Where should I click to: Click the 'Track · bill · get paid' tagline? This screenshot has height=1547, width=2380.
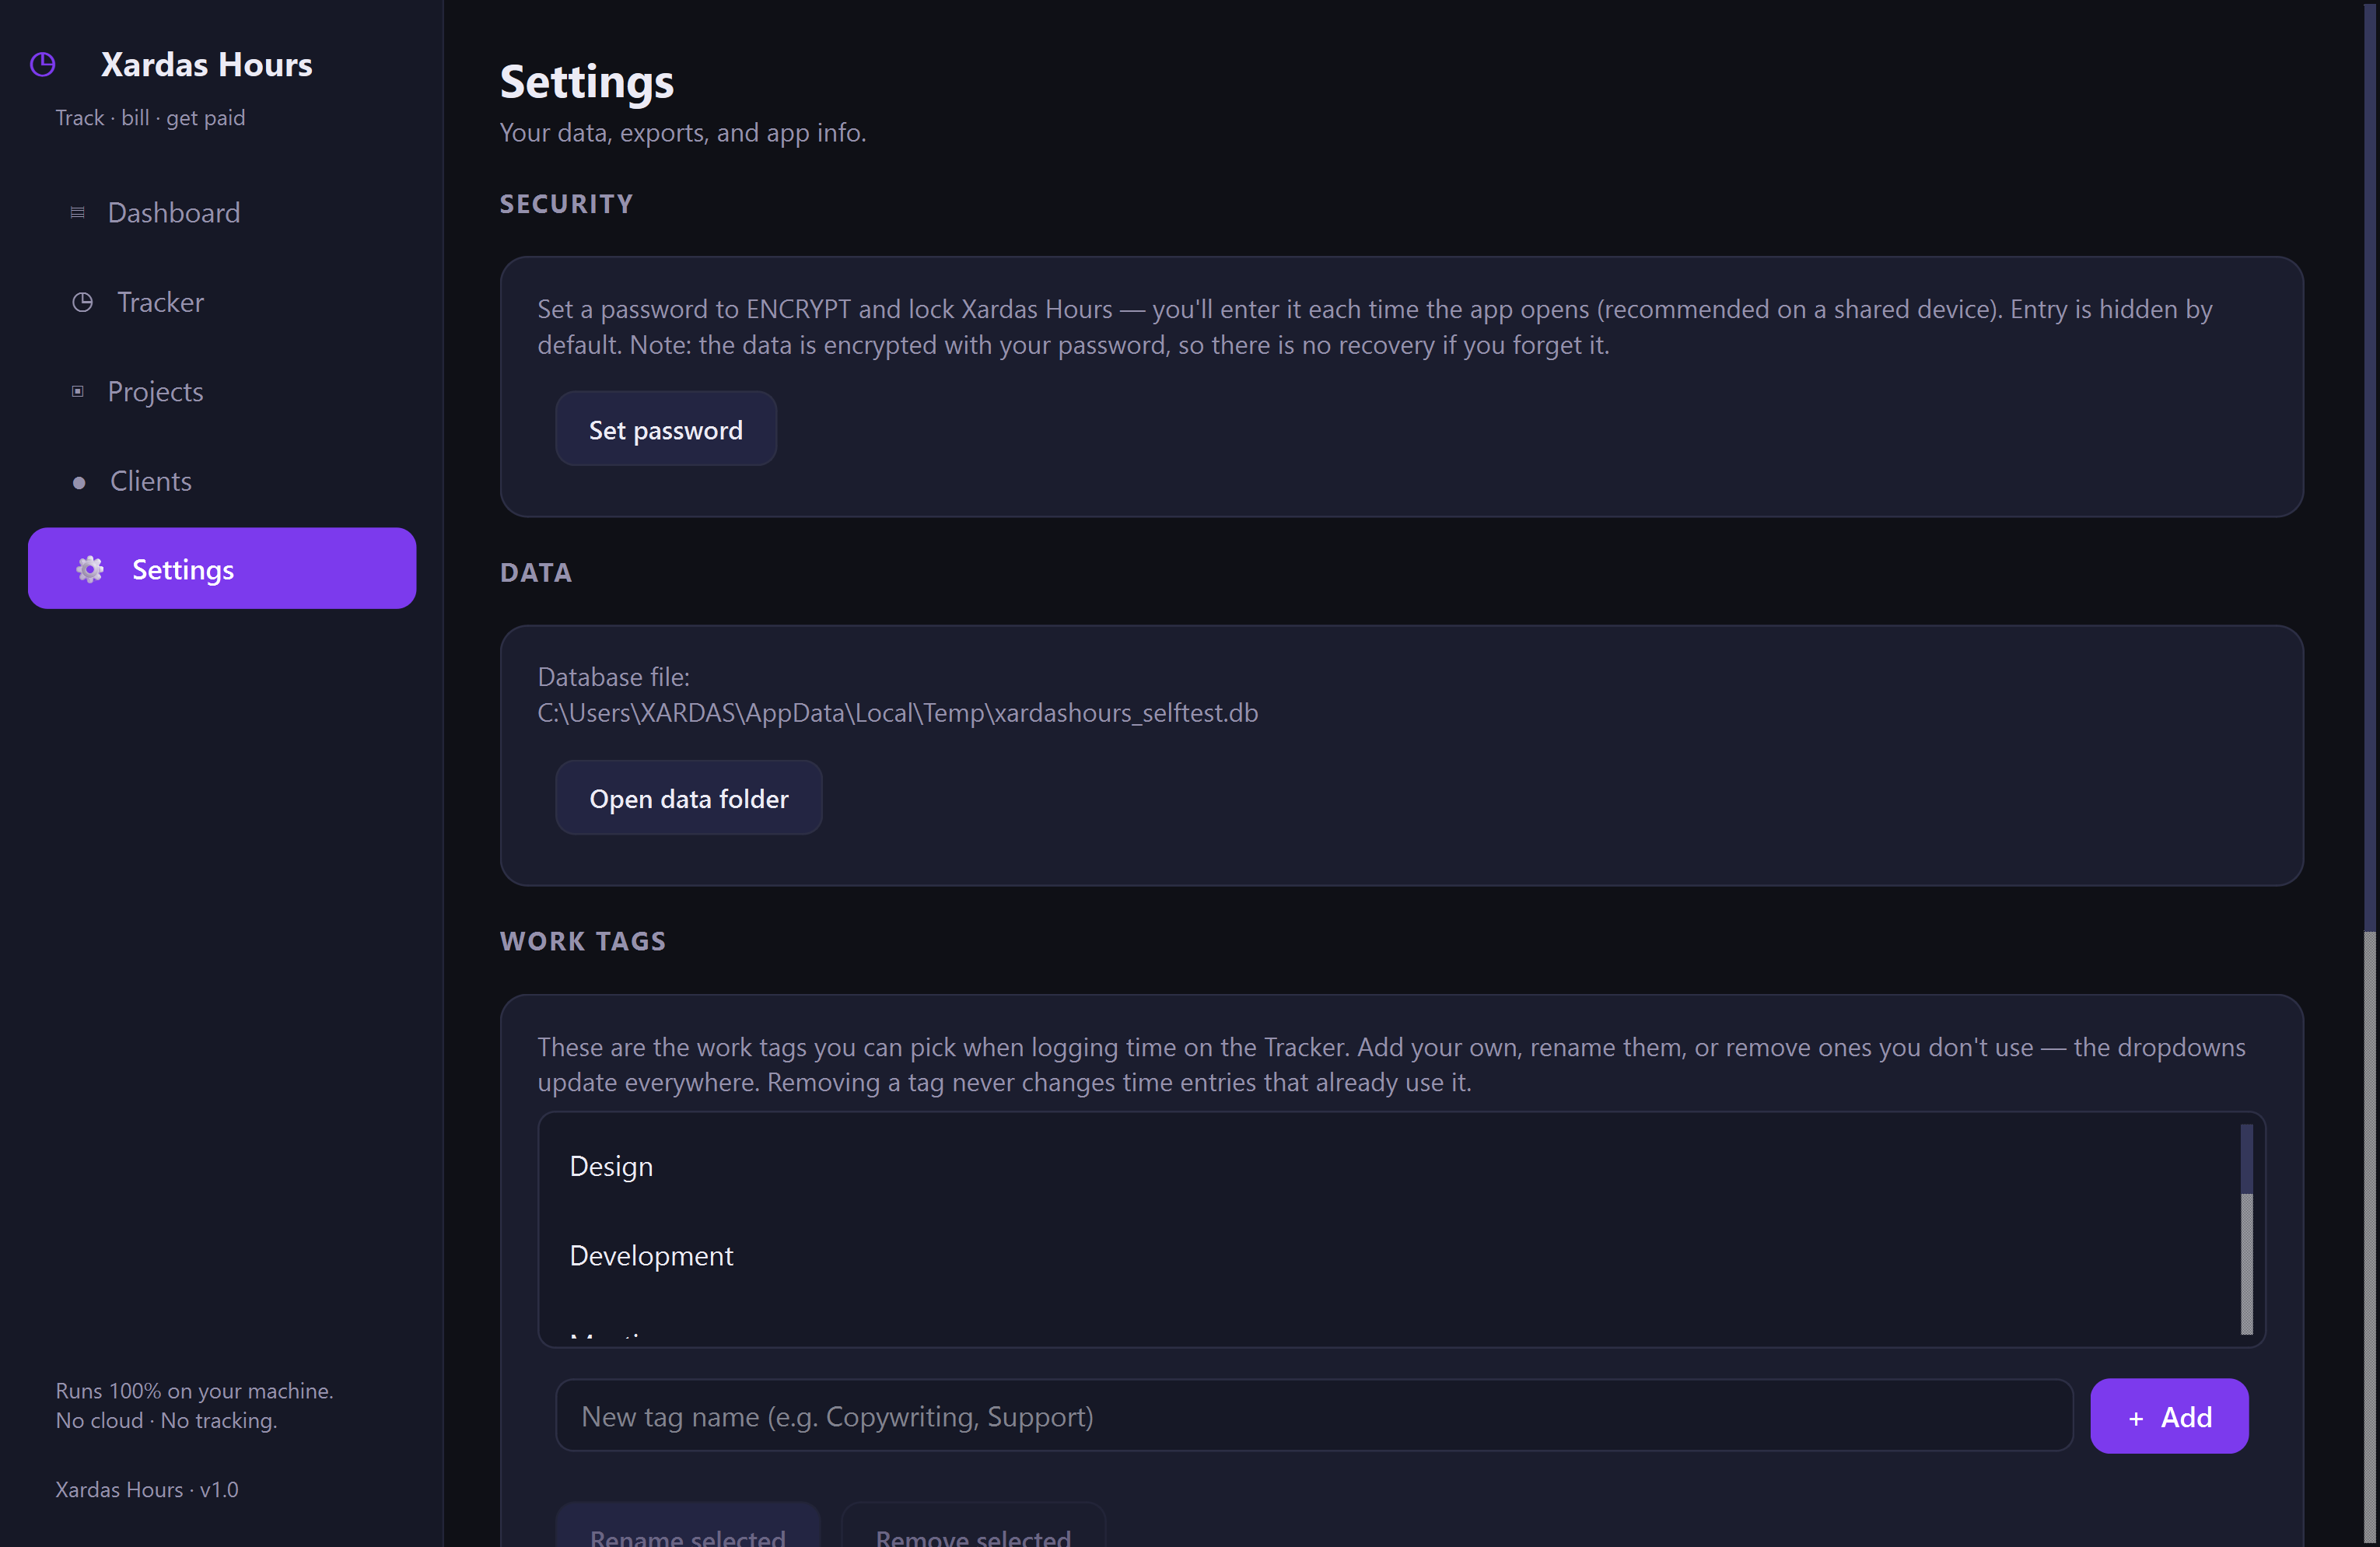point(150,118)
